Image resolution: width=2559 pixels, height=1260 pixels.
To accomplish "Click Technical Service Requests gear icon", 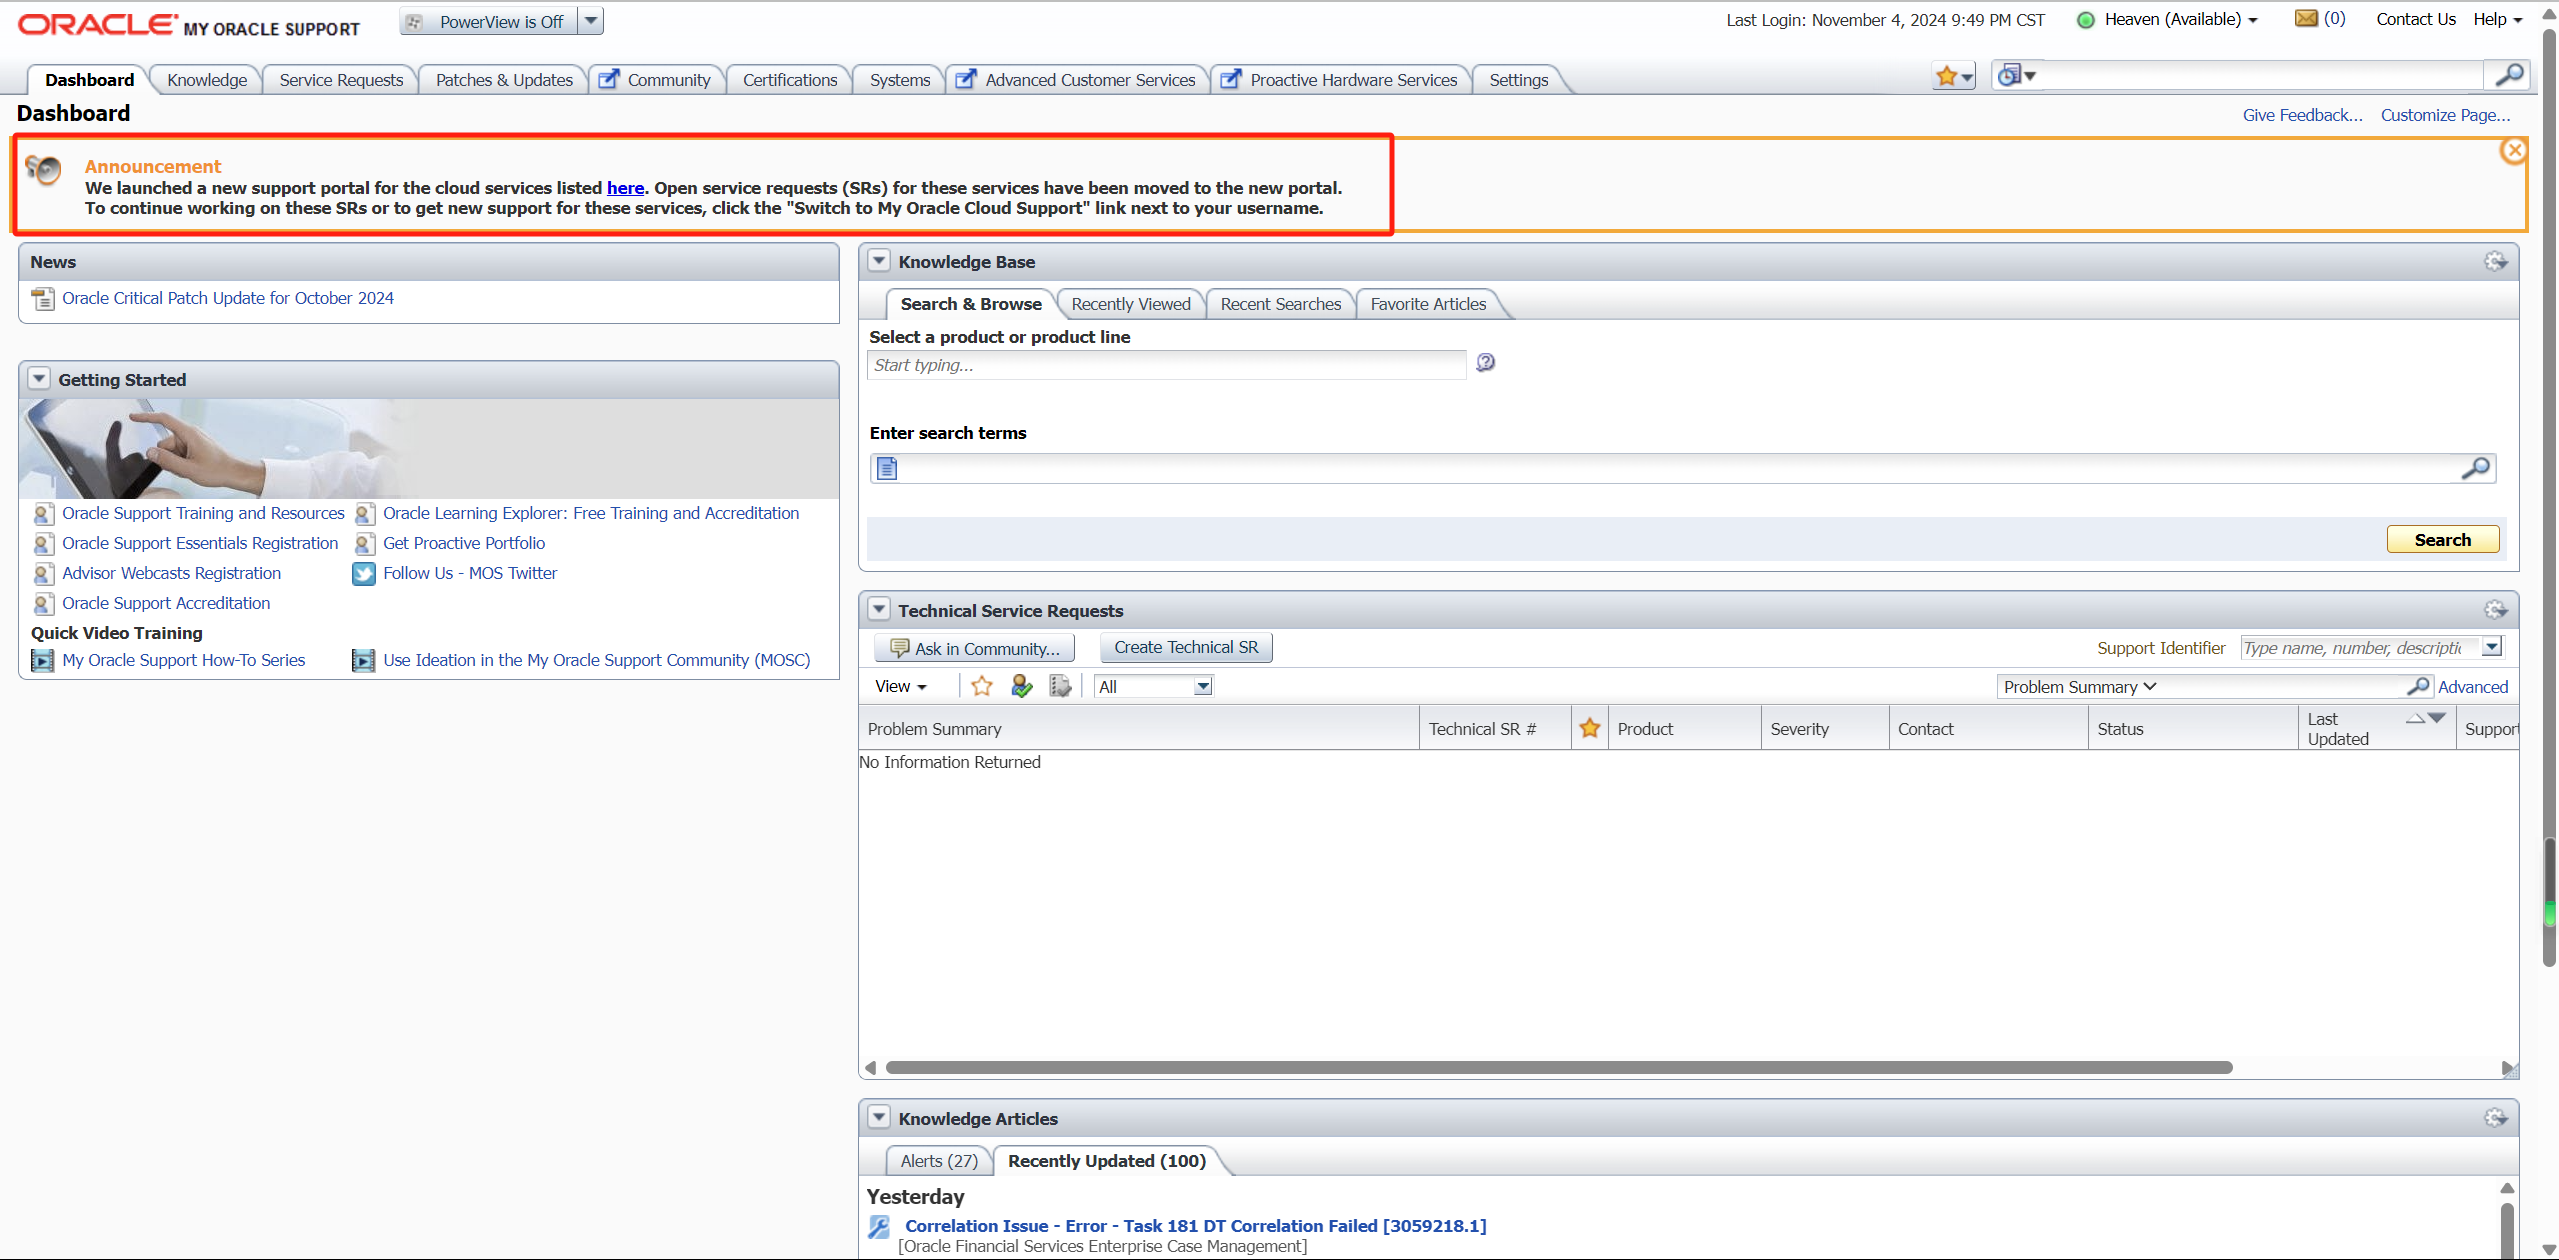I will point(2495,610).
